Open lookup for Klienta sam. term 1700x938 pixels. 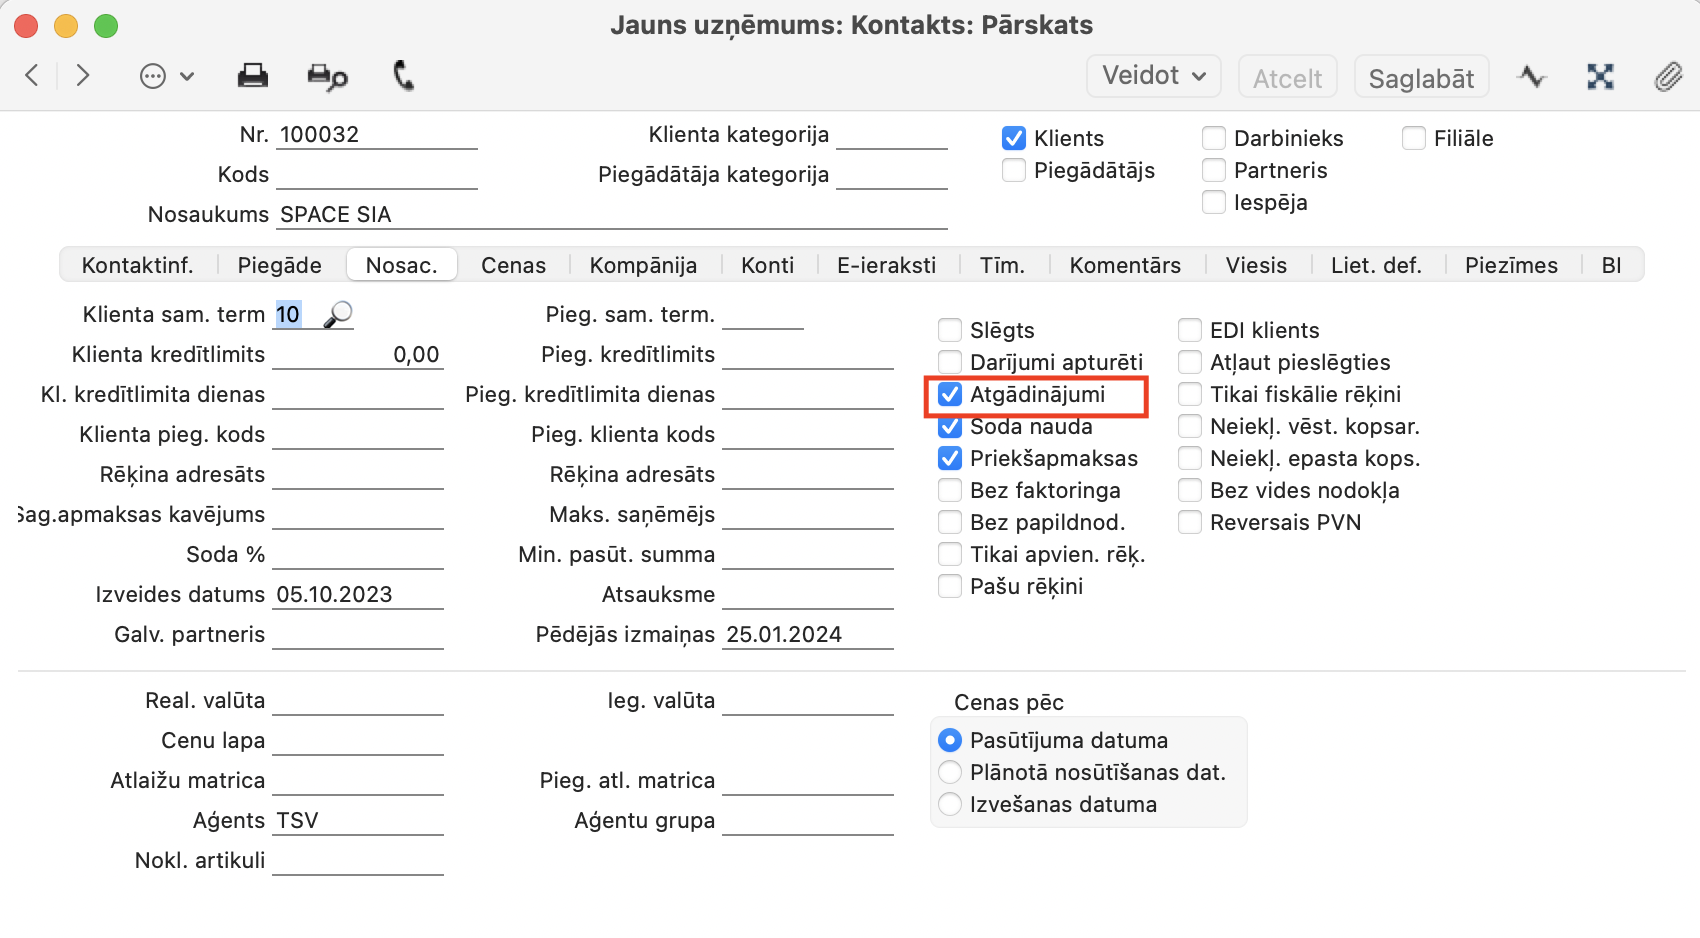click(339, 315)
